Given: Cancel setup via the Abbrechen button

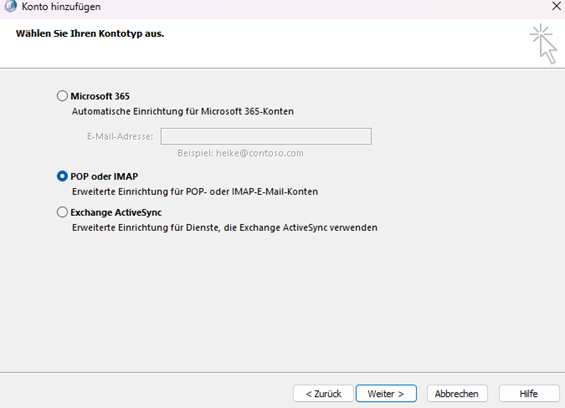Looking at the screenshot, I should (457, 394).
